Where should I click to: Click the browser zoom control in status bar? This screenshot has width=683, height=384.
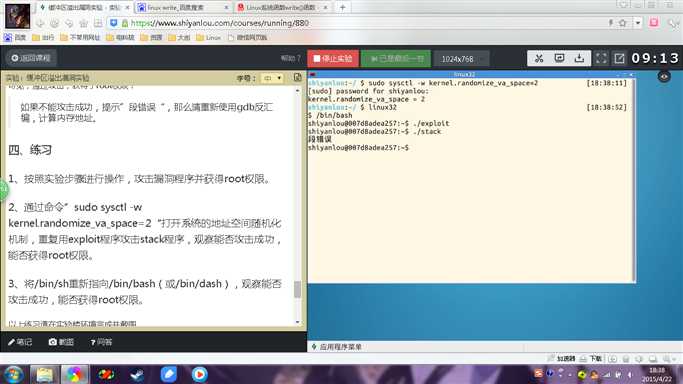coord(669,359)
